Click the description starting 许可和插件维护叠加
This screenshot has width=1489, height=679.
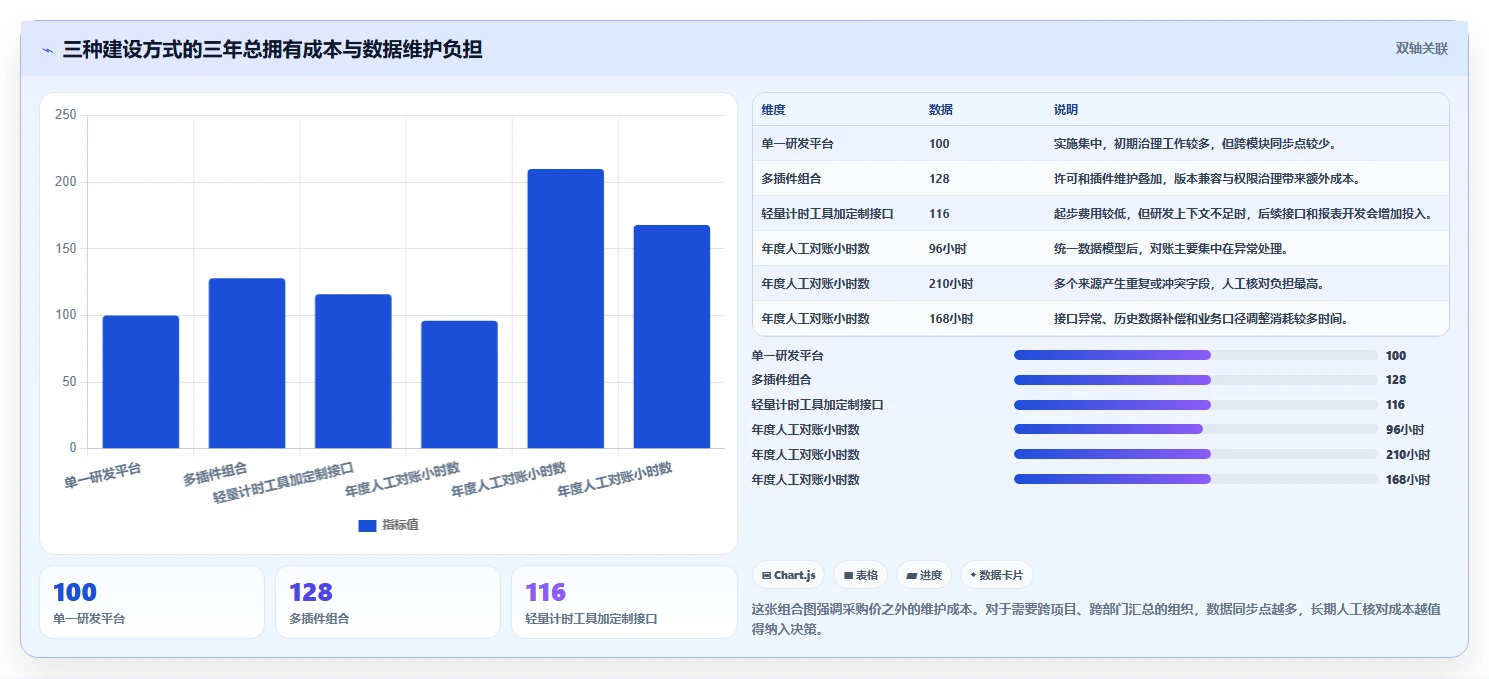tap(1206, 179)
